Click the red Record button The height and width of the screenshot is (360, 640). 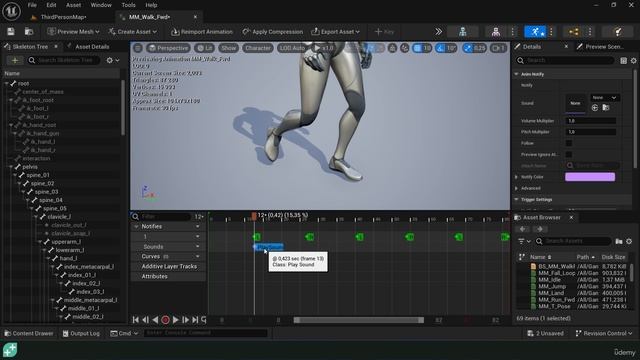click(165, 320)
